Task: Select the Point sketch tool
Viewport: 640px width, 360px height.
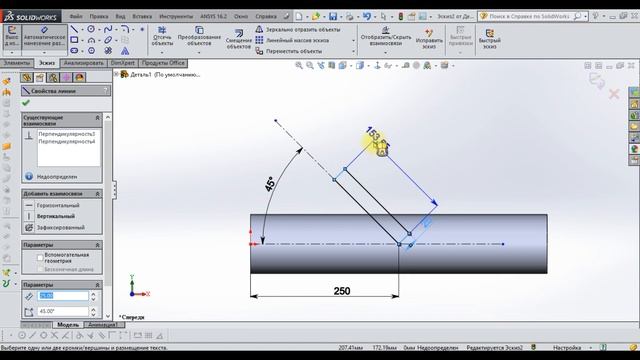Action: point(142,29)
